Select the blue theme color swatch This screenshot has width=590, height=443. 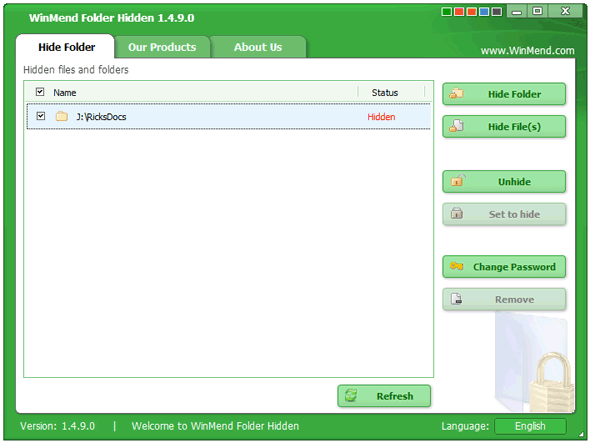point(484,12)
